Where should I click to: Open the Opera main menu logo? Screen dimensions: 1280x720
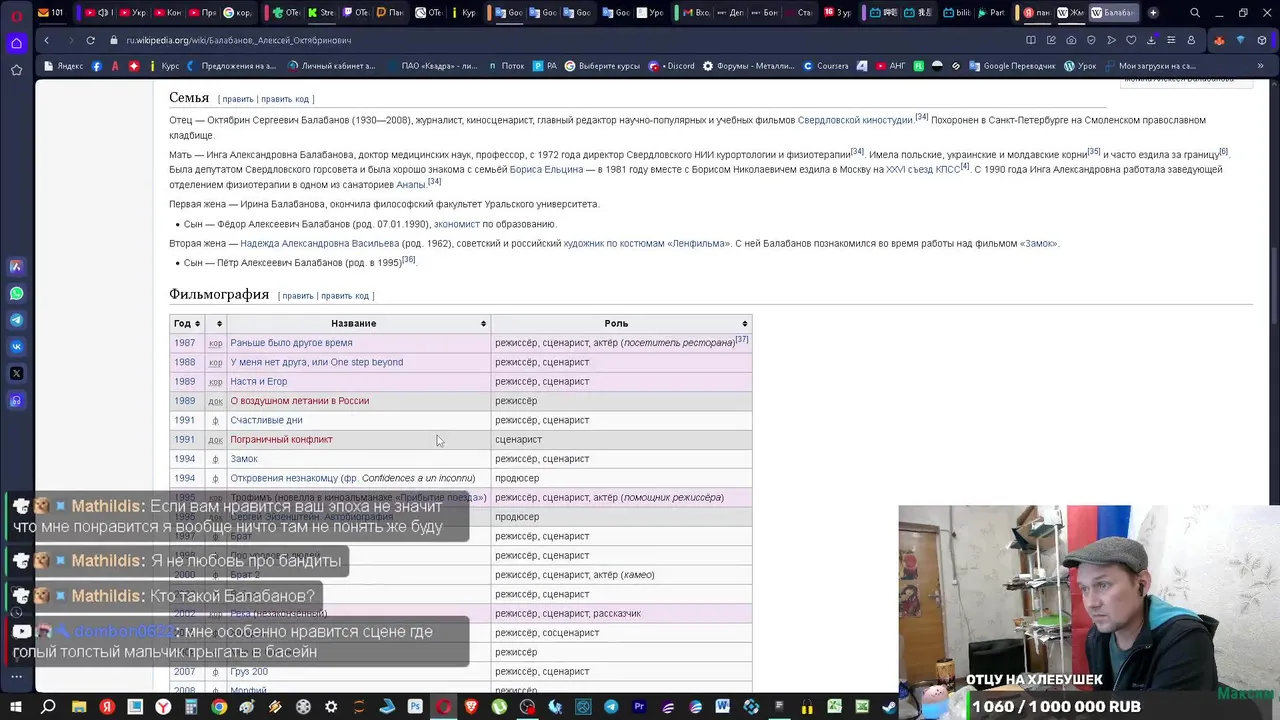point(16,15)
